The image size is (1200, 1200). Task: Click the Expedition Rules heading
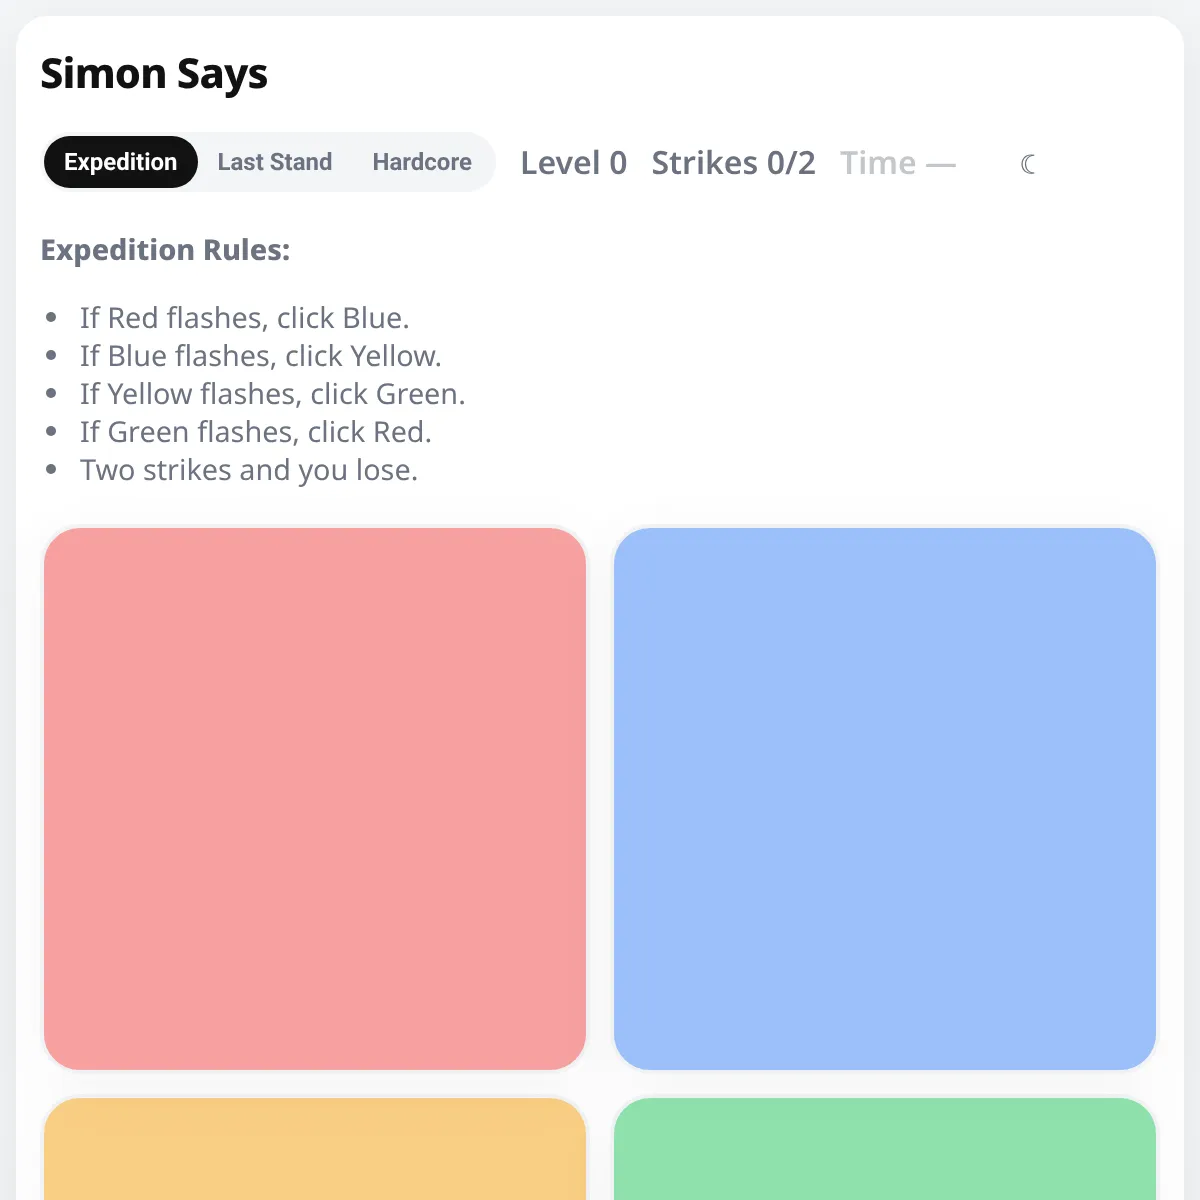click(165, 250)
